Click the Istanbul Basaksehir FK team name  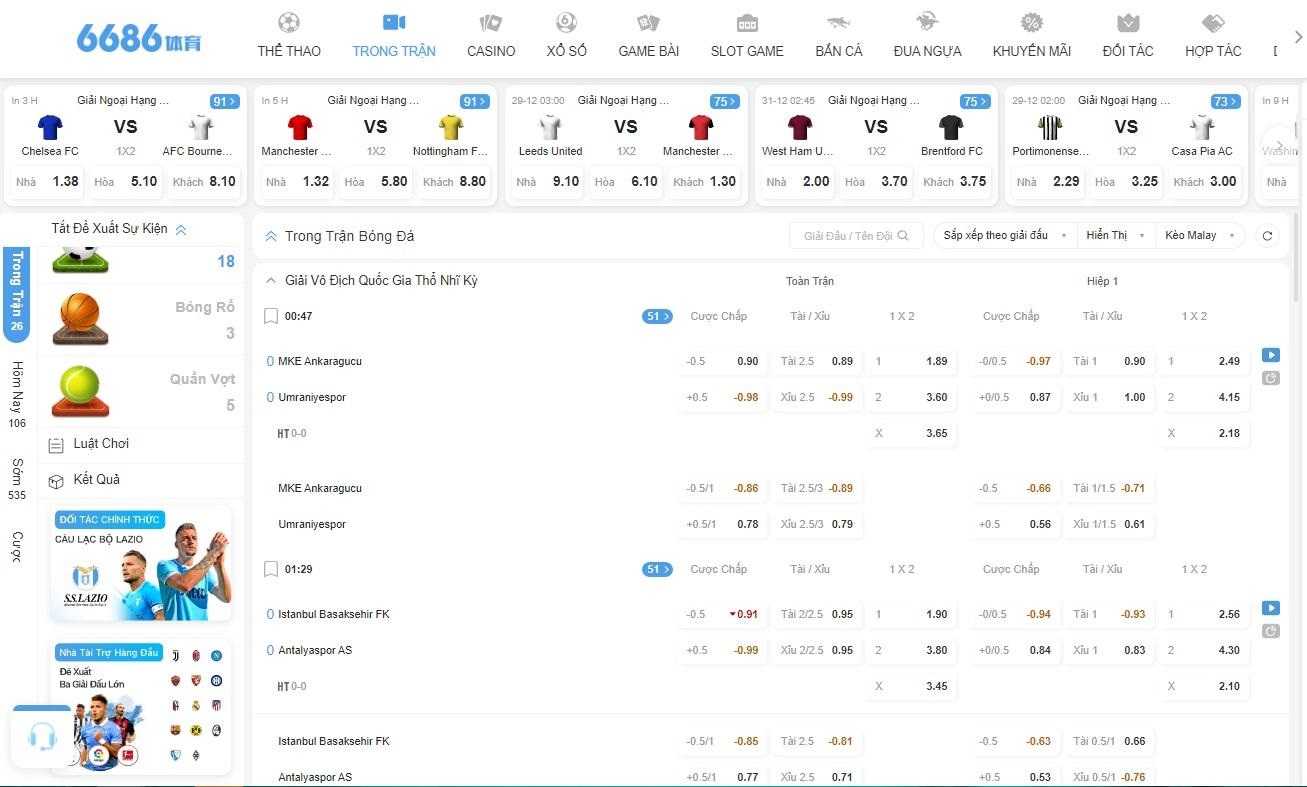click(334, 614)
